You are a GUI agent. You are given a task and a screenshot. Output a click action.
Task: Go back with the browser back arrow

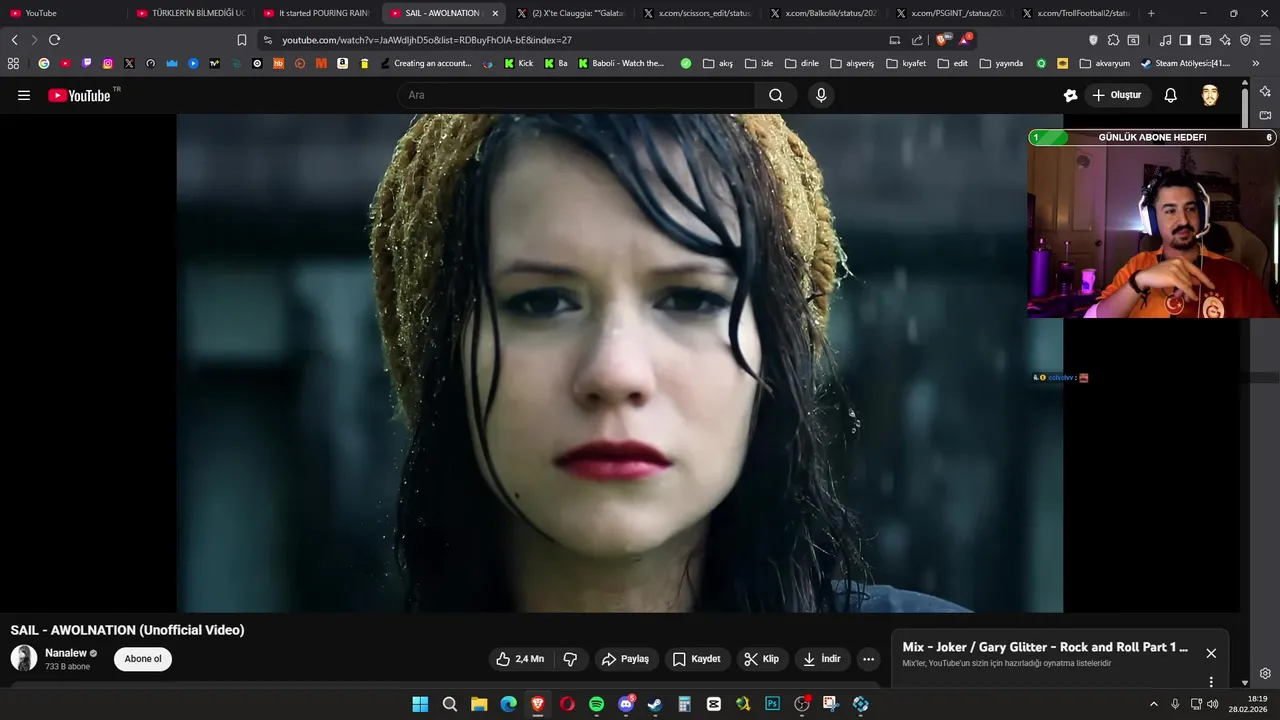click(x=14, y=40)
